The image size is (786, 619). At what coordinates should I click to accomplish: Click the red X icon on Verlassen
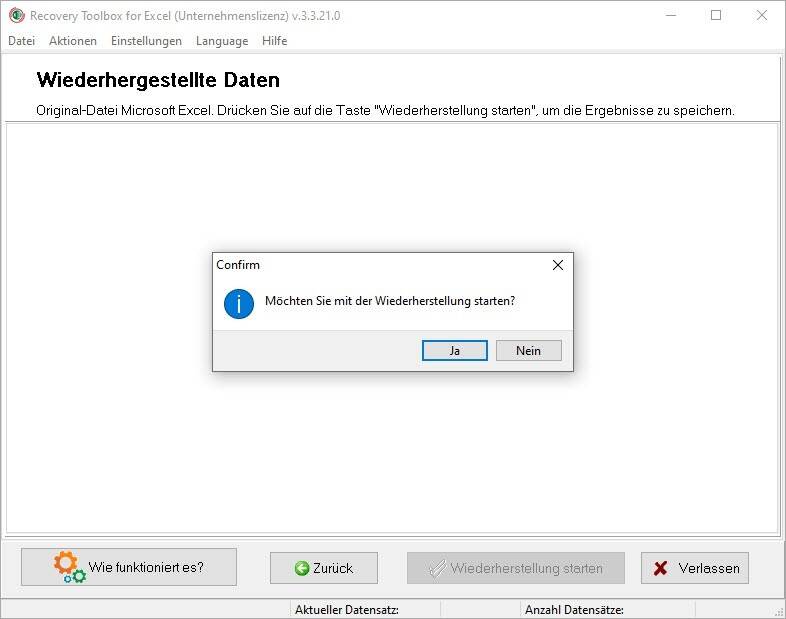(x=660, y=568)
